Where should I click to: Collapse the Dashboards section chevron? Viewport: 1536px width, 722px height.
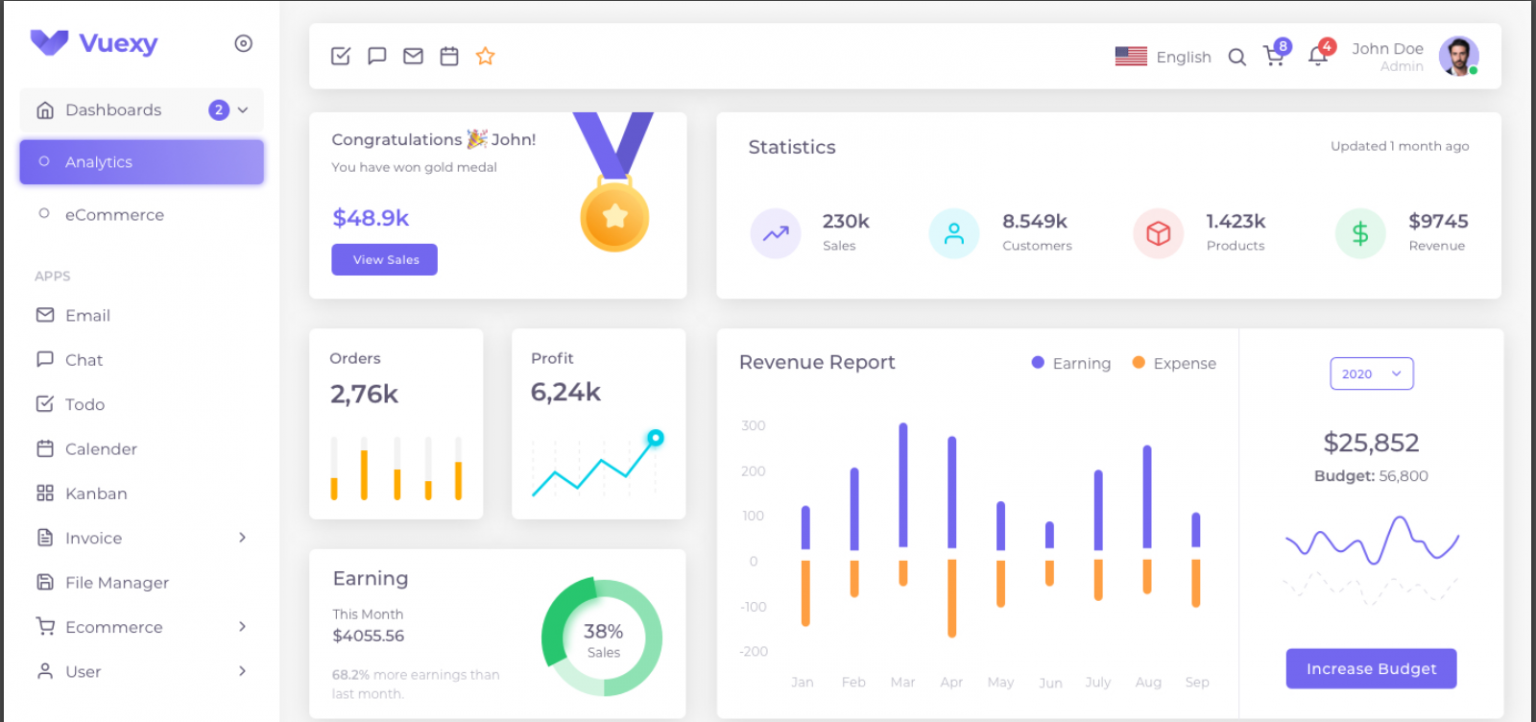tap(245, 110)
